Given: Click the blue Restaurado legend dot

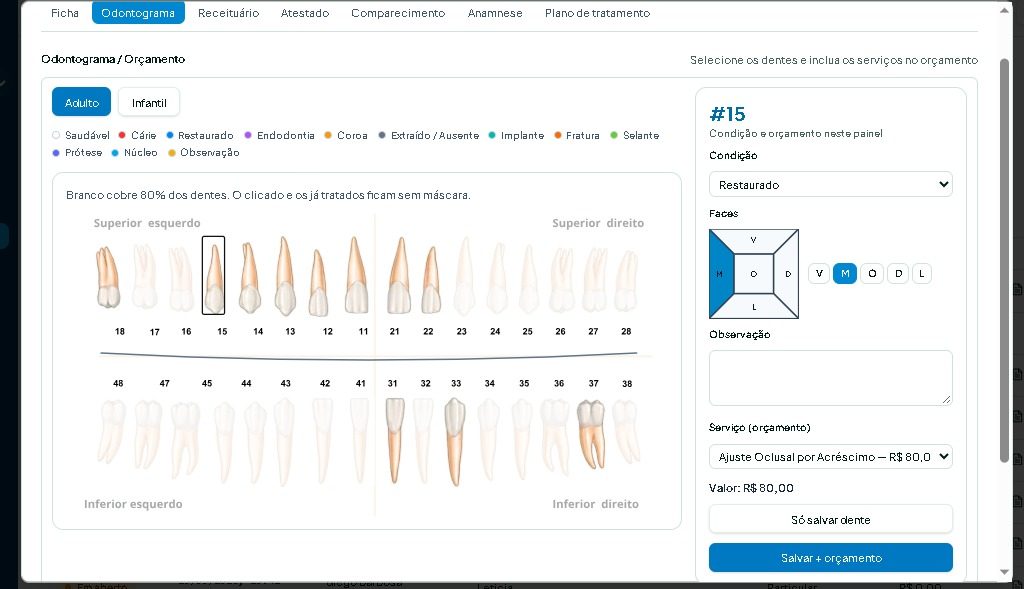Looking at the screenshot, I should [170, 135].
